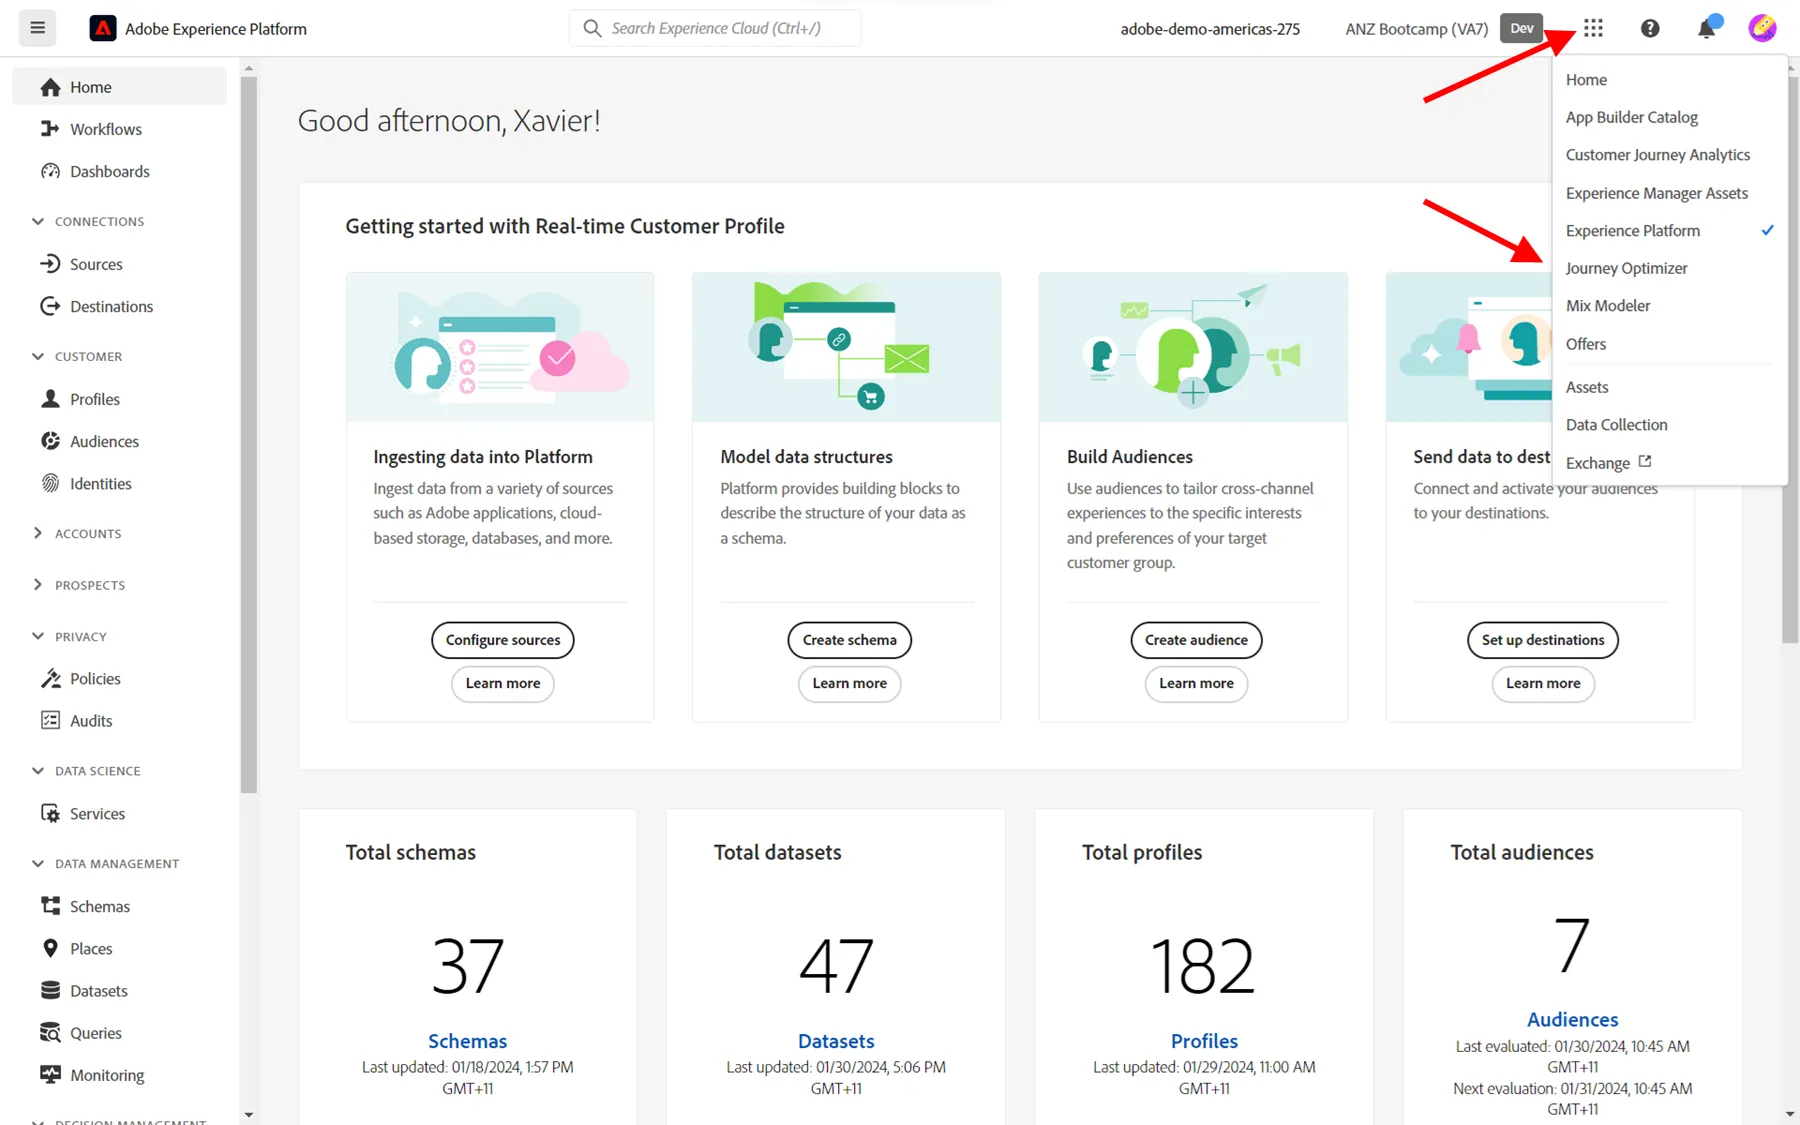Collapse the CUSTOMER section
Image resolution: width=1800 pixels, height=1125 pixels.
point(38,356)
